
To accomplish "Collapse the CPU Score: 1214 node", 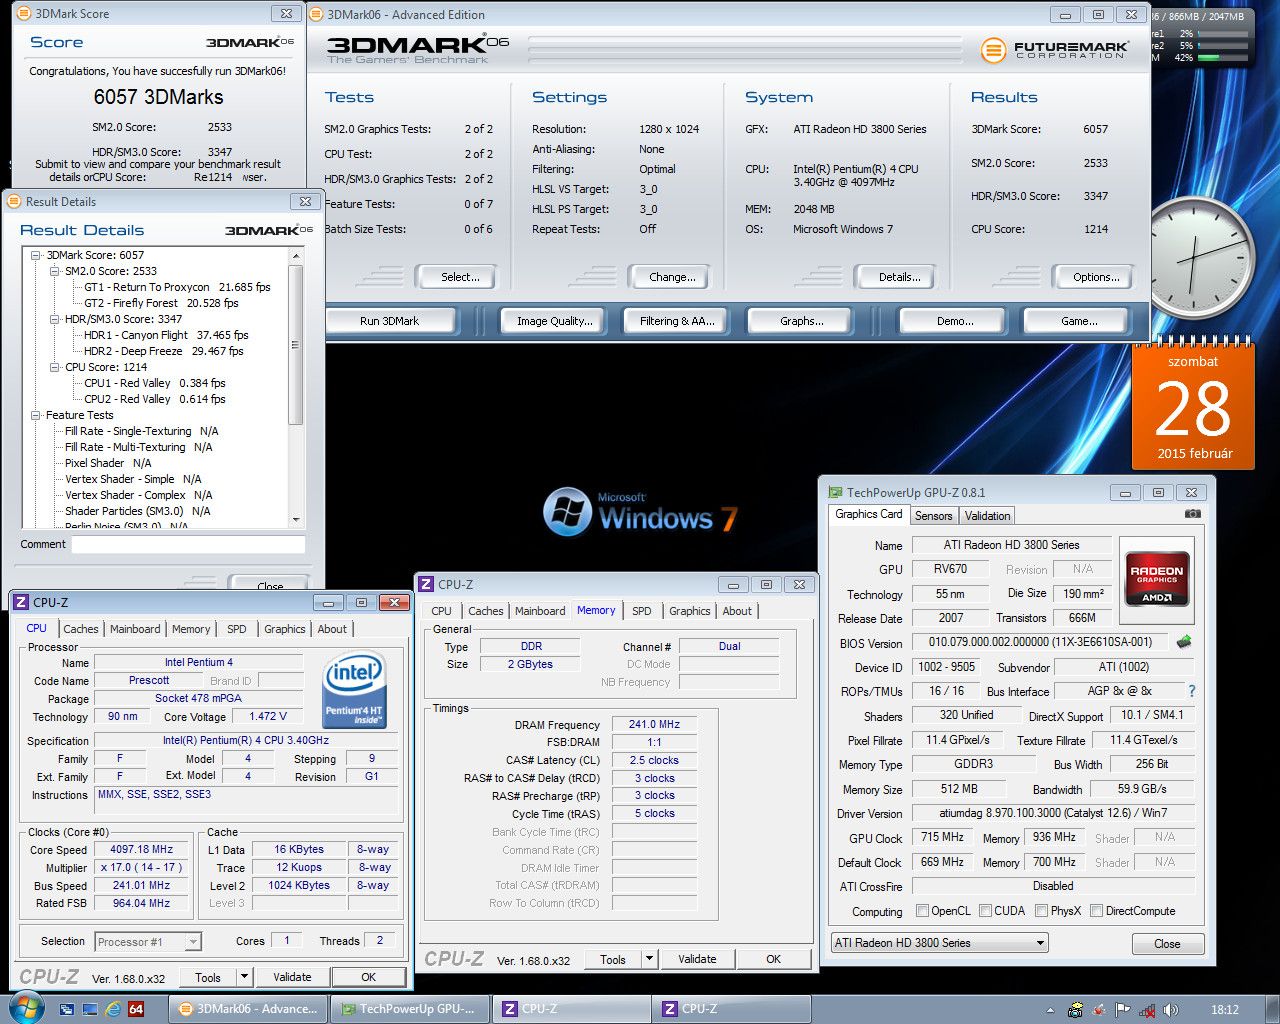I will (55, 367).
